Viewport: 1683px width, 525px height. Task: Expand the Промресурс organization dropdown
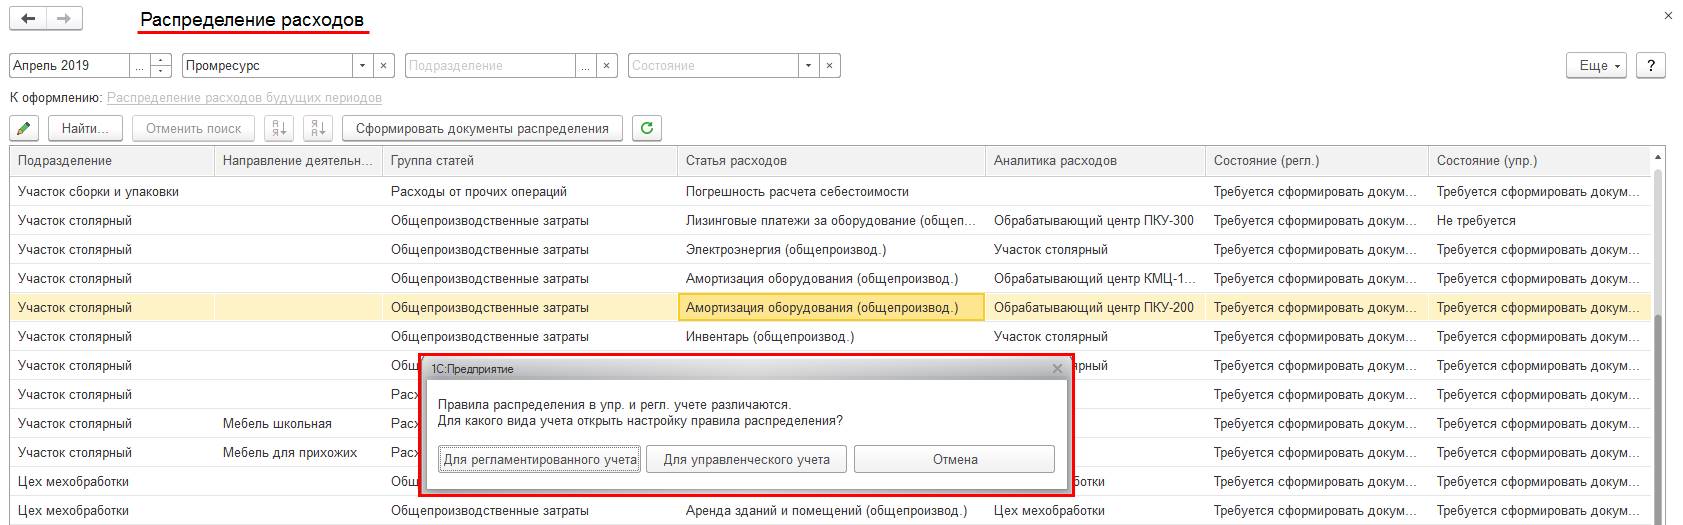(x=362, y=66)
